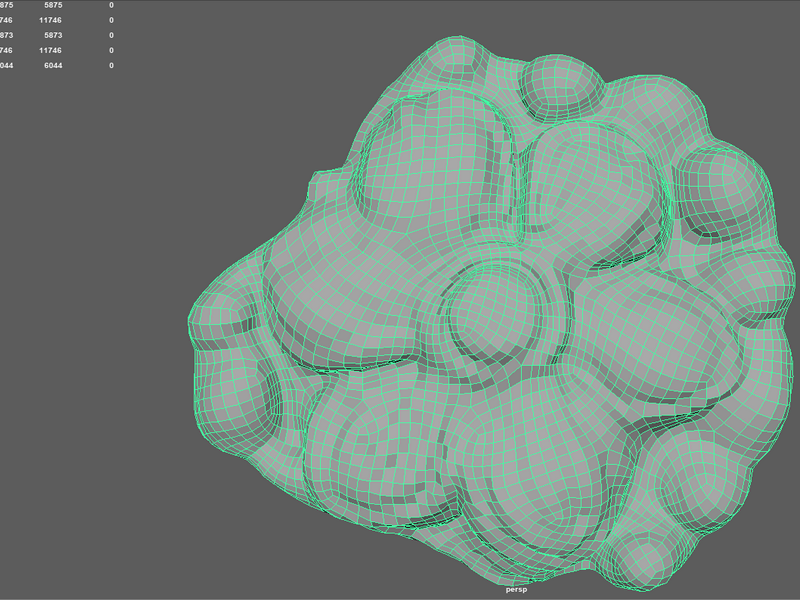
Task: Select the green wireframe blob mesh
Action: click(490, 316)
